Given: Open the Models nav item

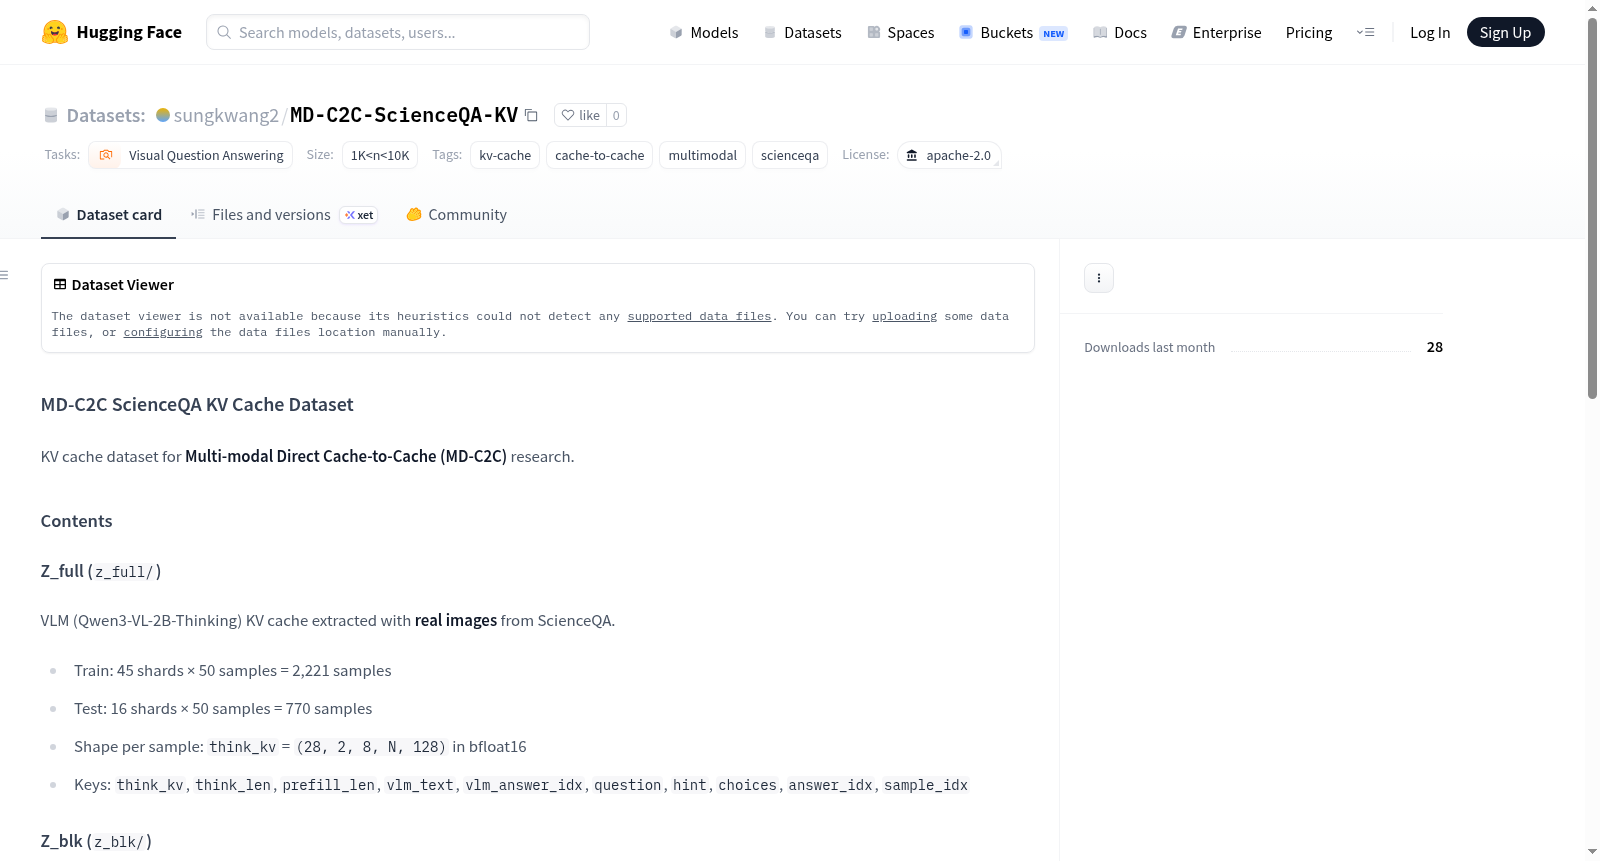Looking at the screenshot, I should (x=704, y=32).
